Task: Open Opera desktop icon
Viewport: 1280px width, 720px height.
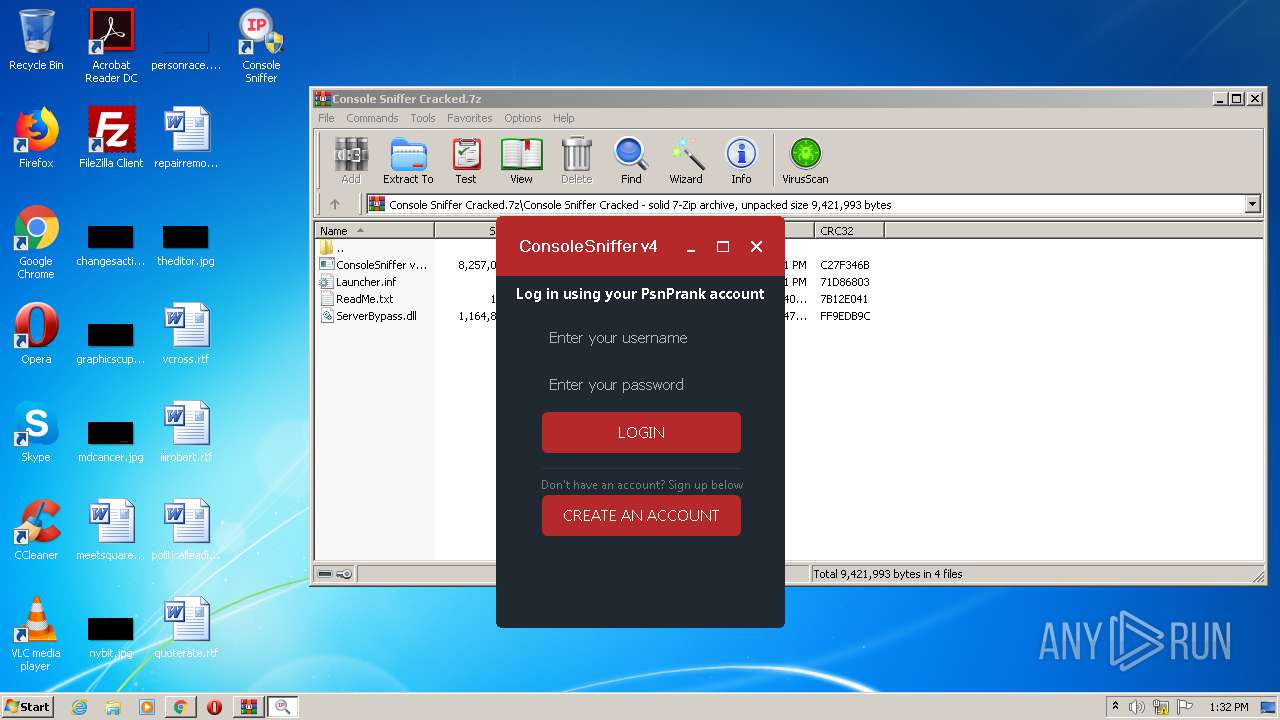Action: (36, 334)
